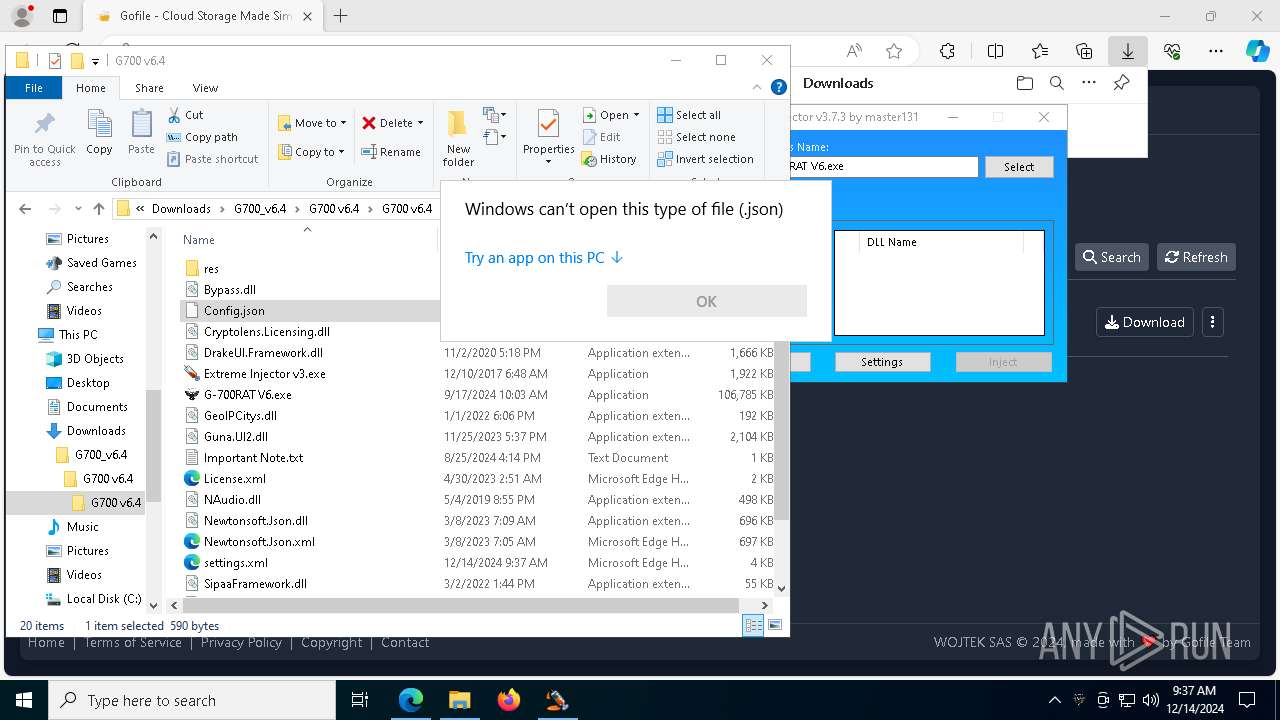Screen dimensions: 1280x720
Task: Switch to the Home ribbon tab
Action: pyautogui.click(x=90, y=88)
